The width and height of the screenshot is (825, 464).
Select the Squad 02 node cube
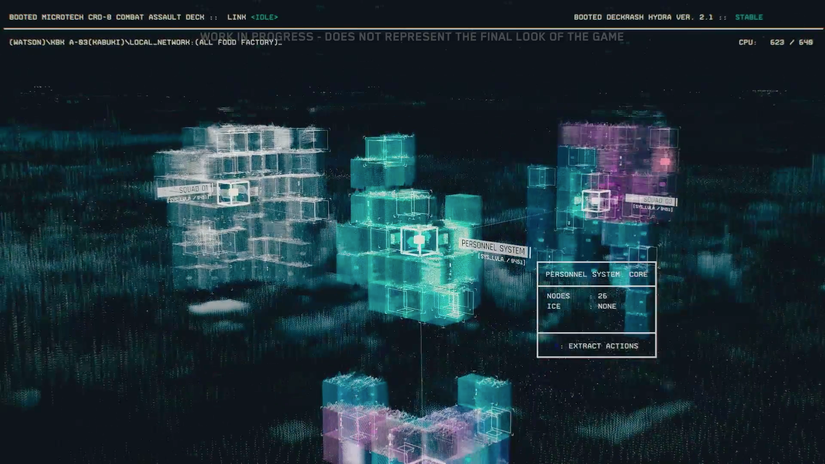point(596,201)
